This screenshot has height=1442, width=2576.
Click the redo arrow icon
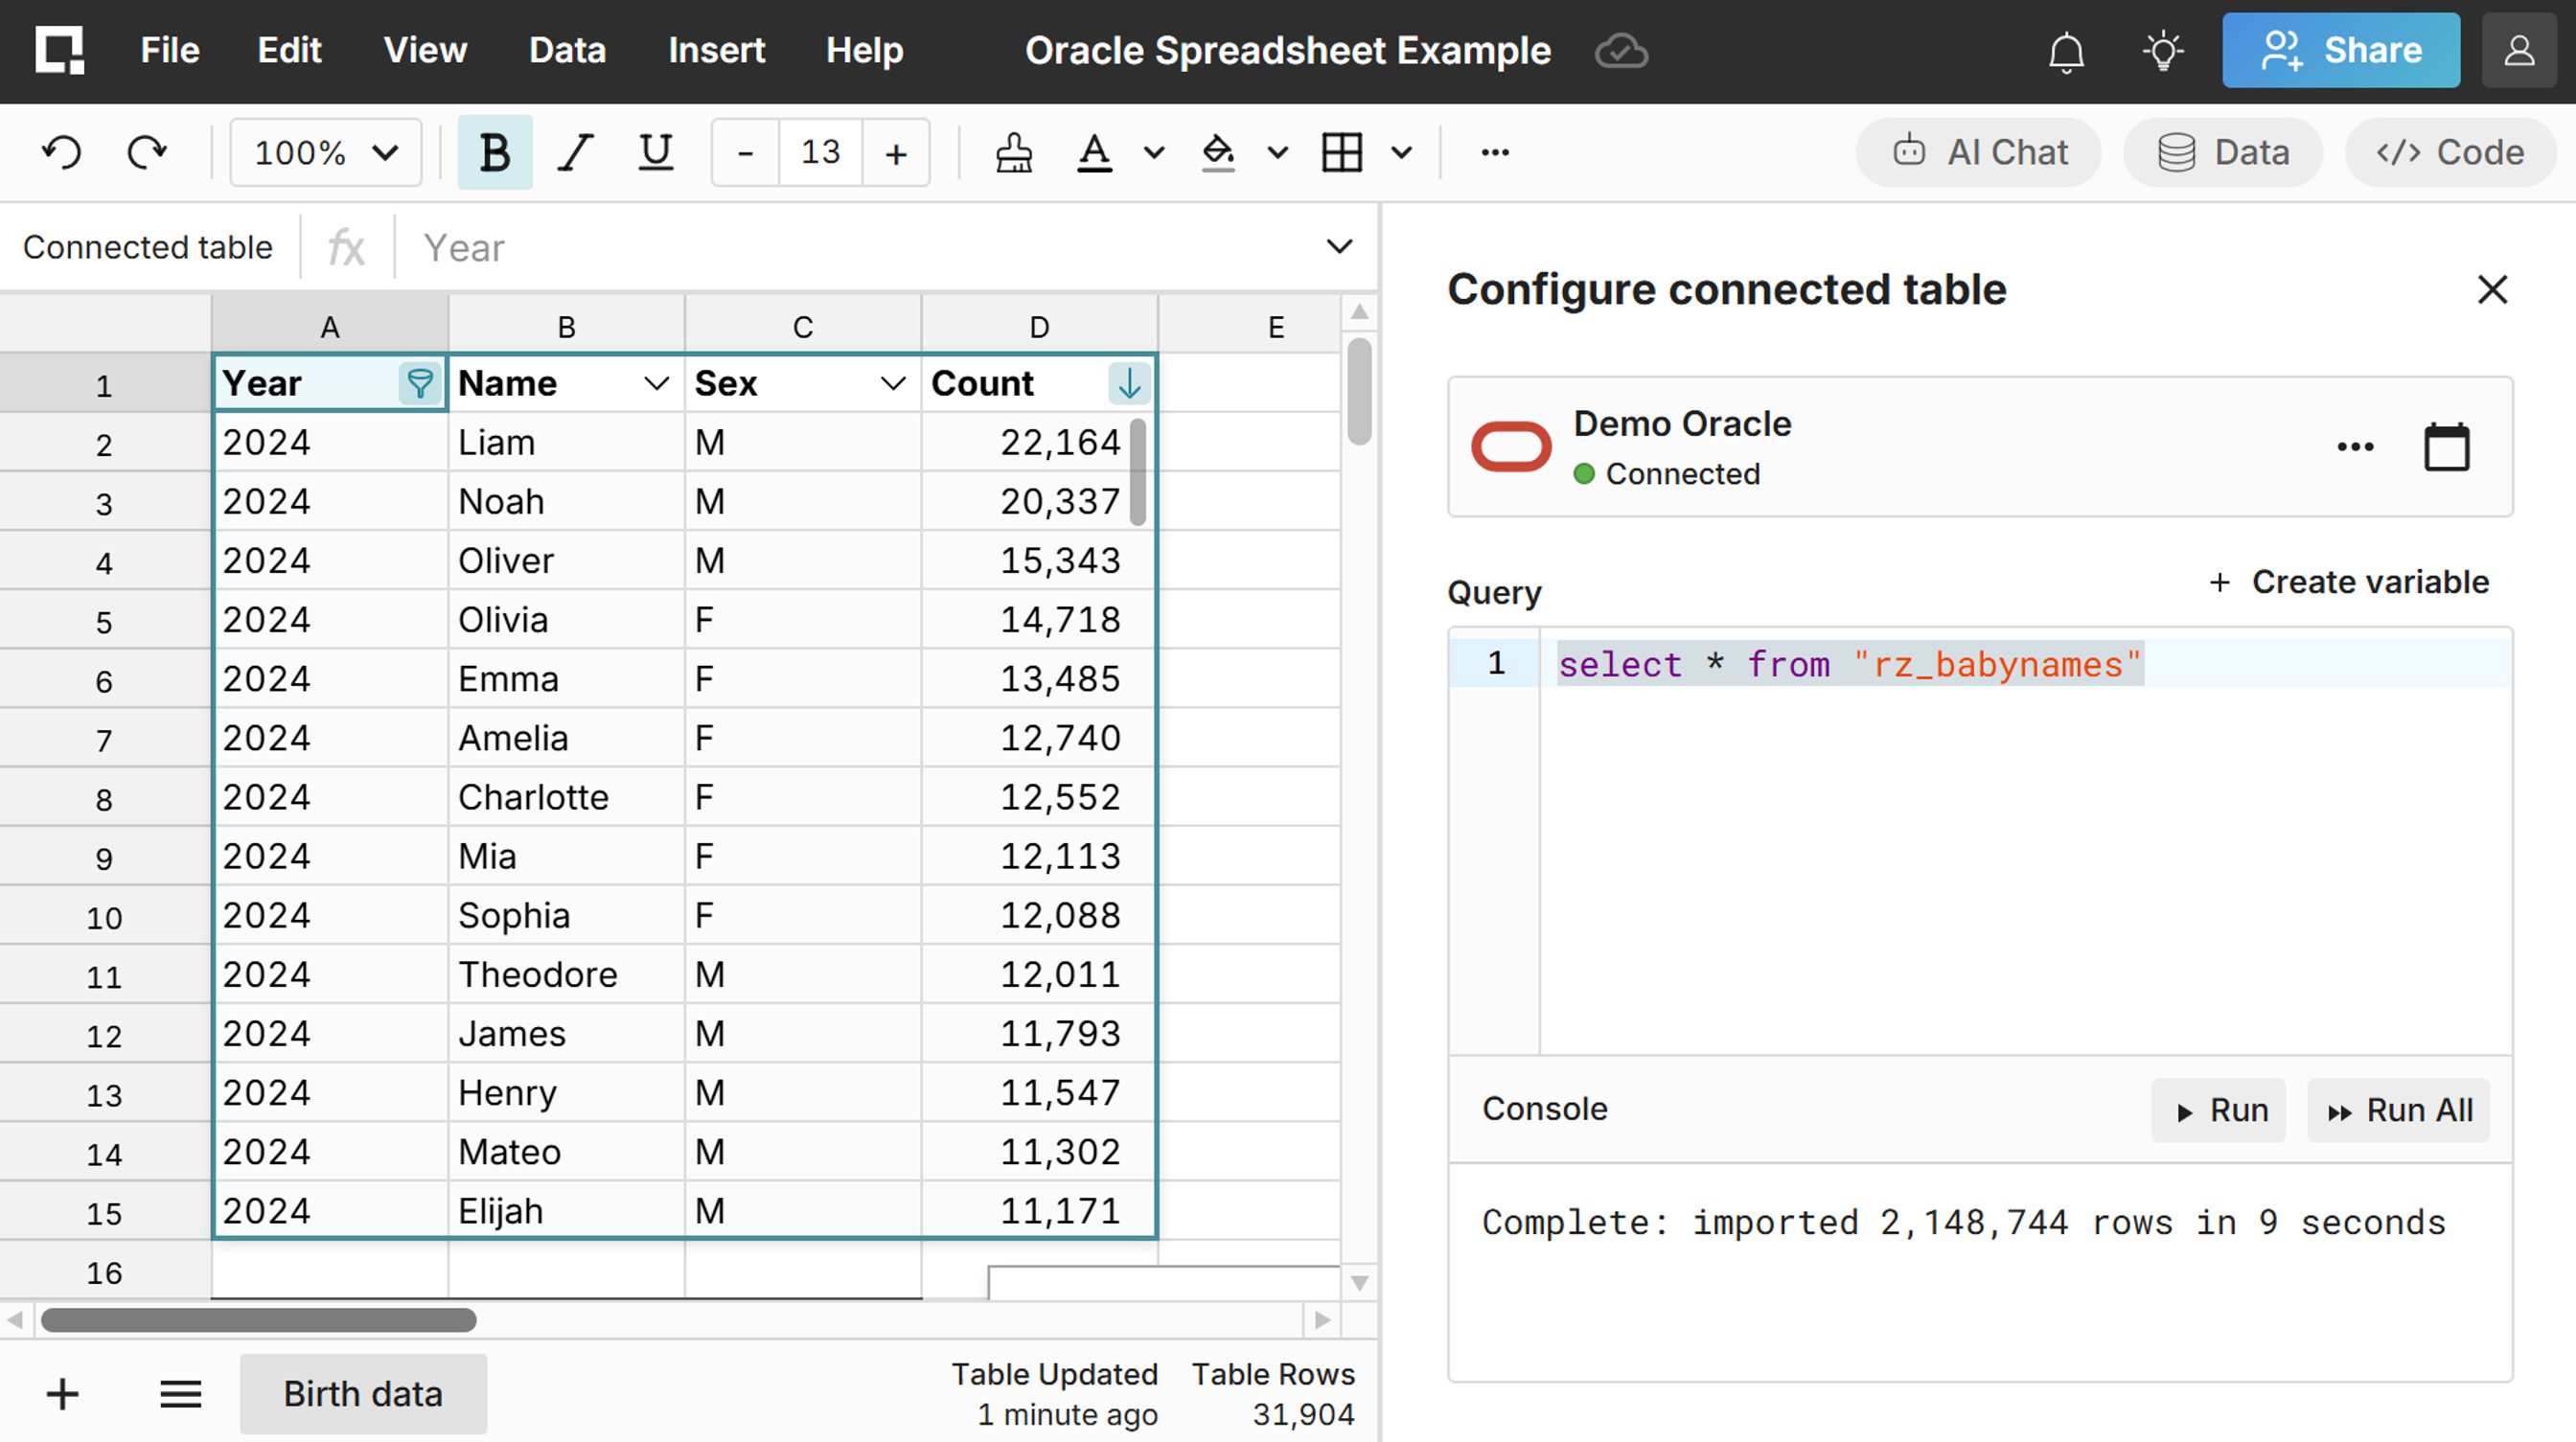[147, 152]
